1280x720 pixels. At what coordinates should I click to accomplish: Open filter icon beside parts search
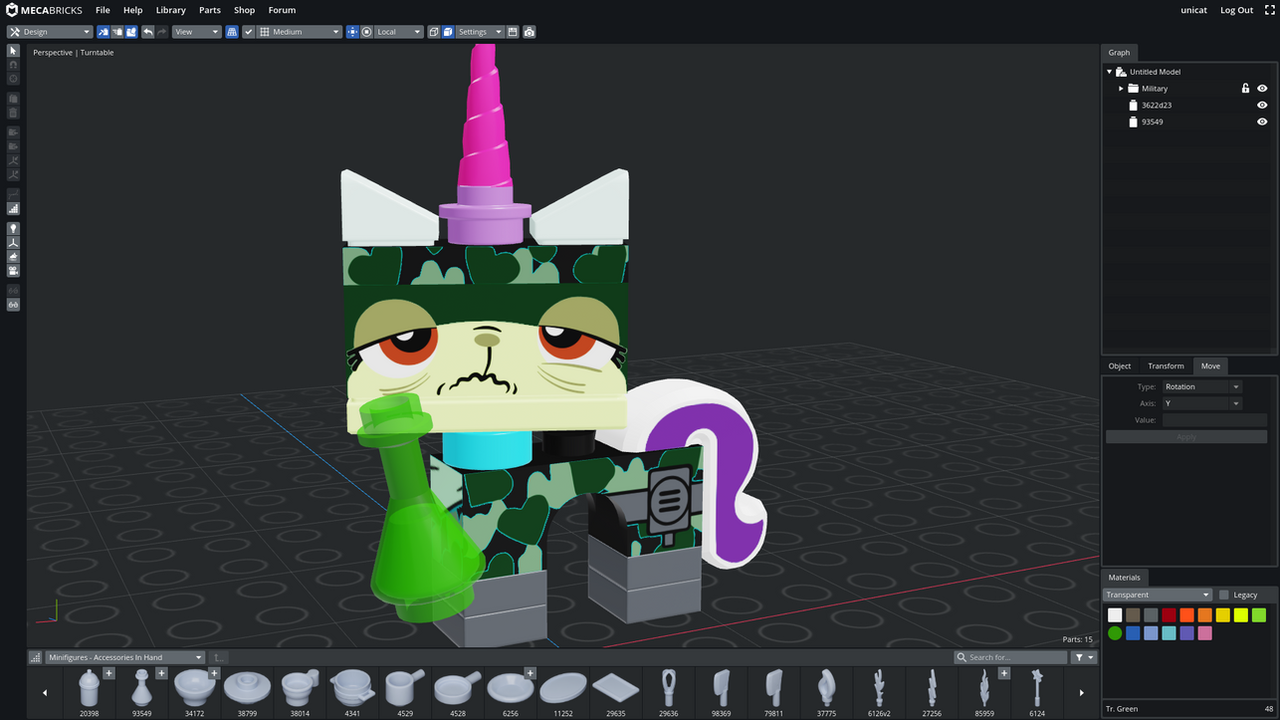point(1084,657)
